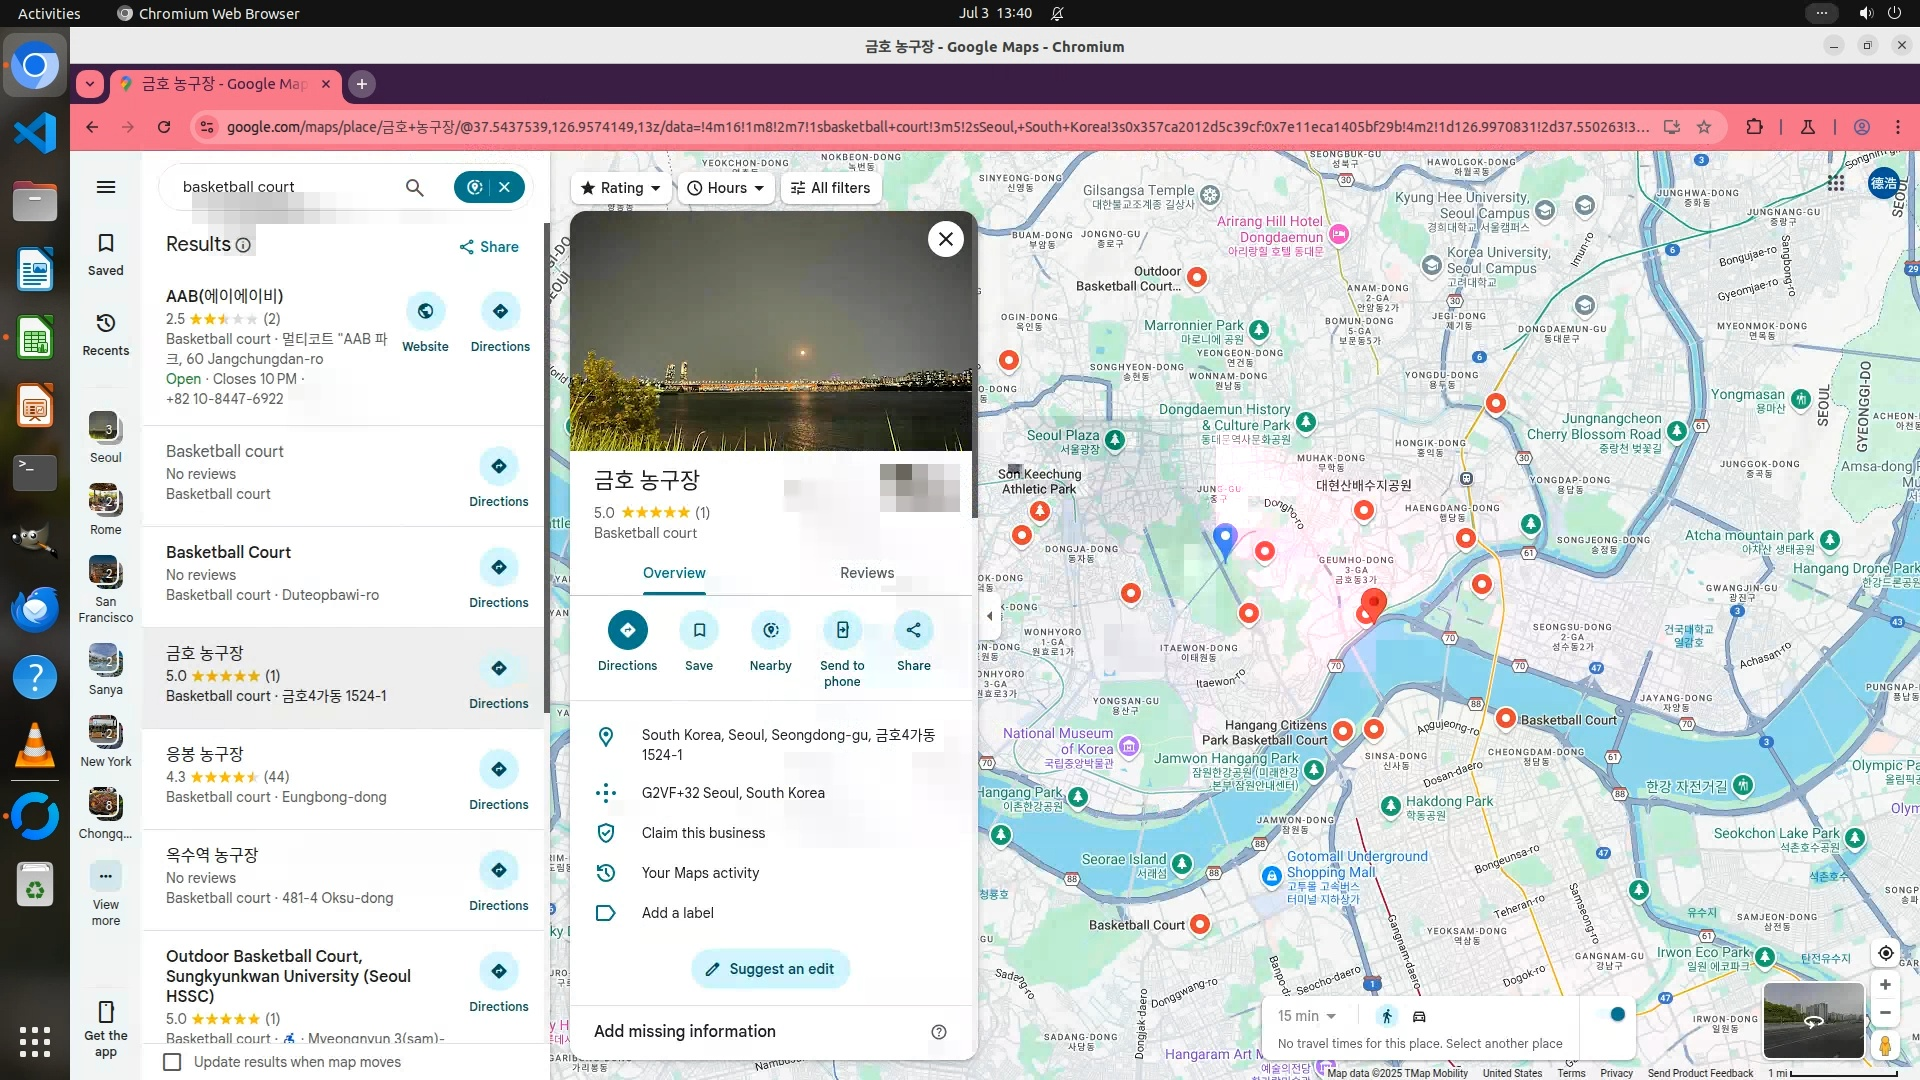Click the Suggest an edit button
Screen dimensions: 1920x1080
point(770,969)
